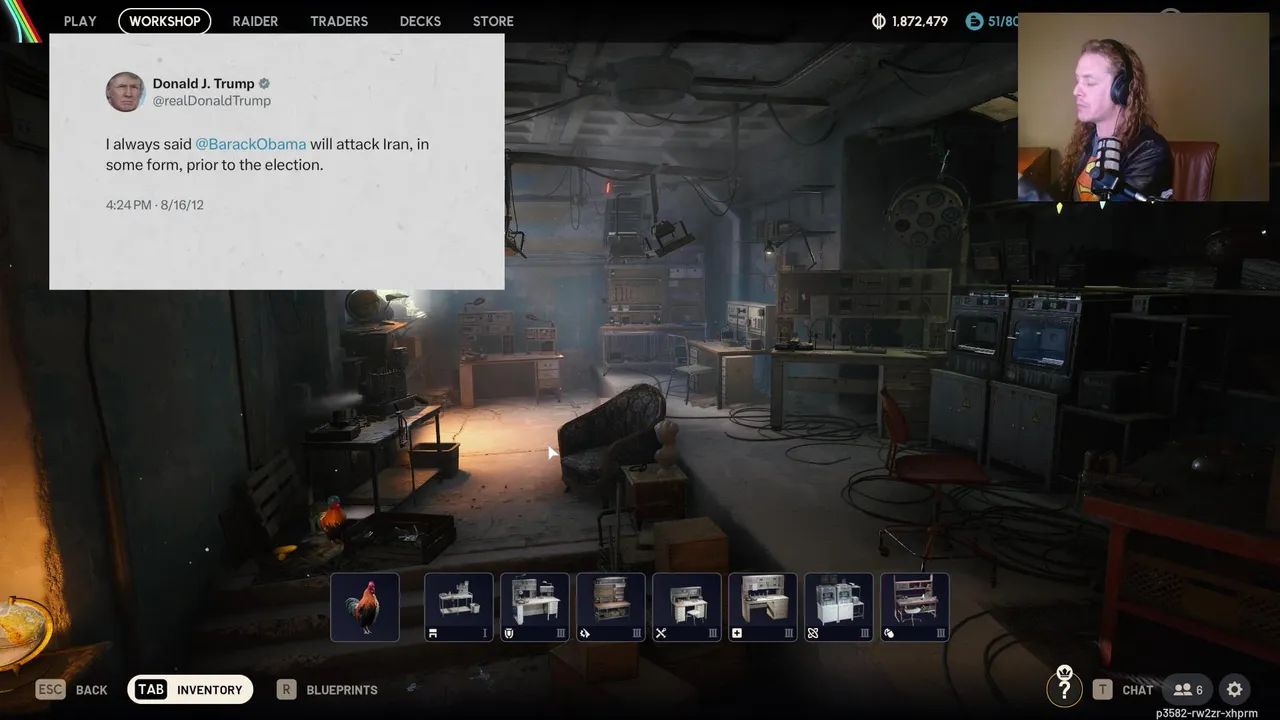Open the settings gear icon
This screenshot has height=720, width=1280.
point(1235,689)
